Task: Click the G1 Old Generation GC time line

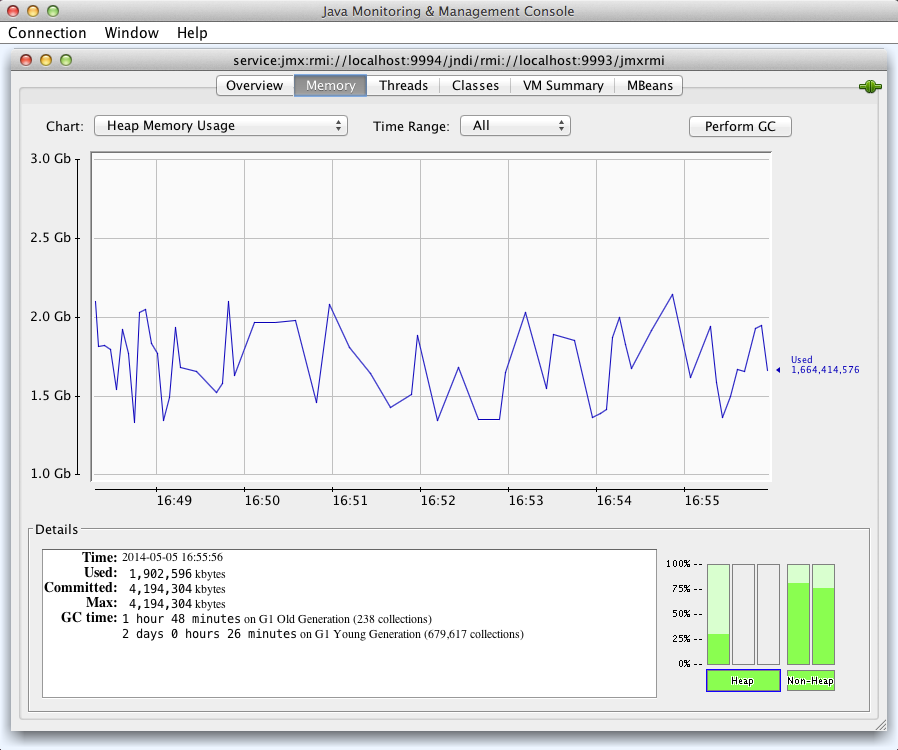Action: pyautogui.click(x=277, y=619)
